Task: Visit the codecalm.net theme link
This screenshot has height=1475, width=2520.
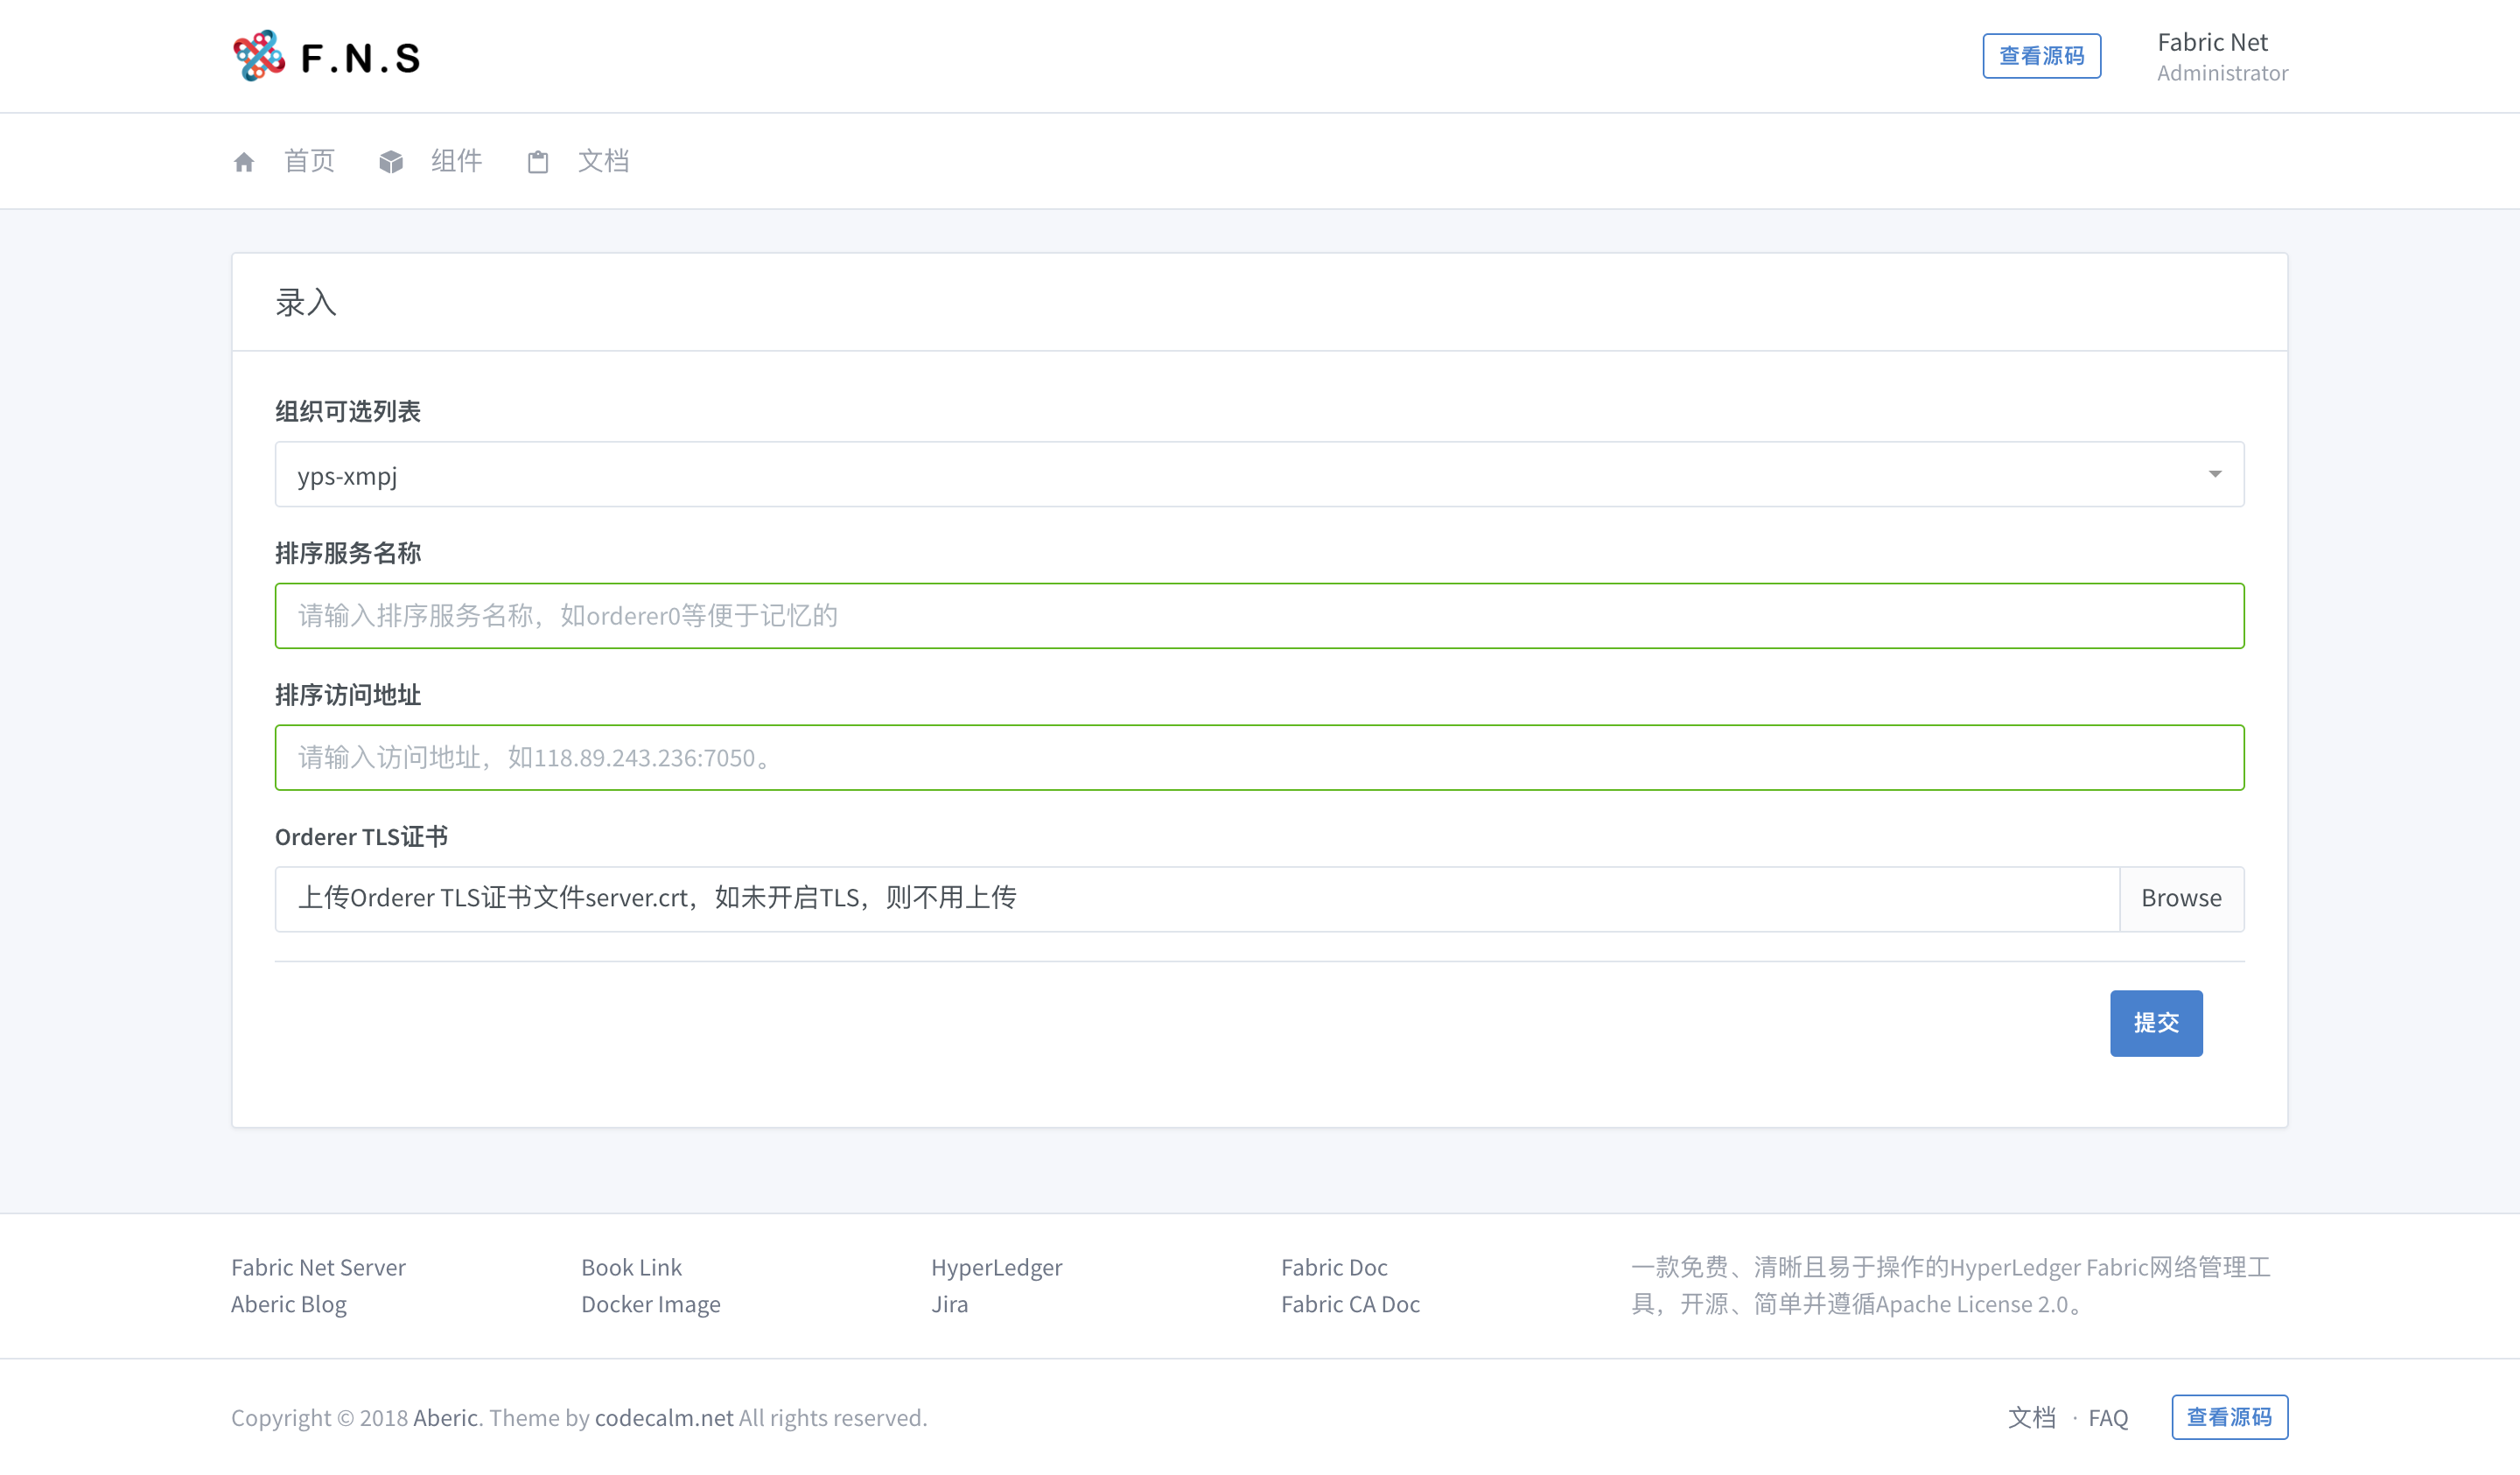Action: pos(663,1417)
